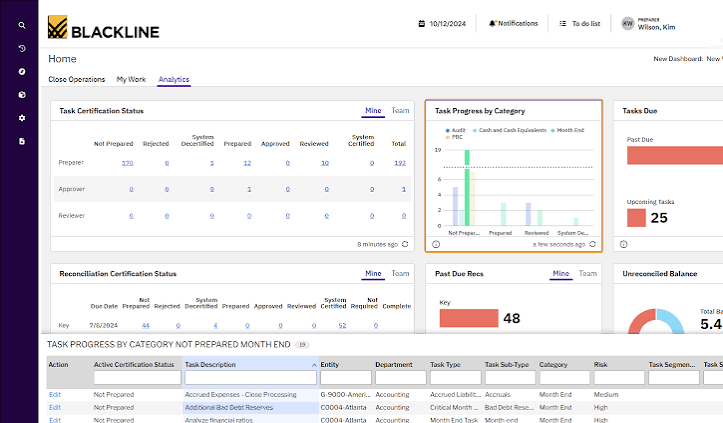The height and width of the screenshot is (423, 723).
Task: Select Team in Past Due Recs
Action: click(x=587, y=274)
